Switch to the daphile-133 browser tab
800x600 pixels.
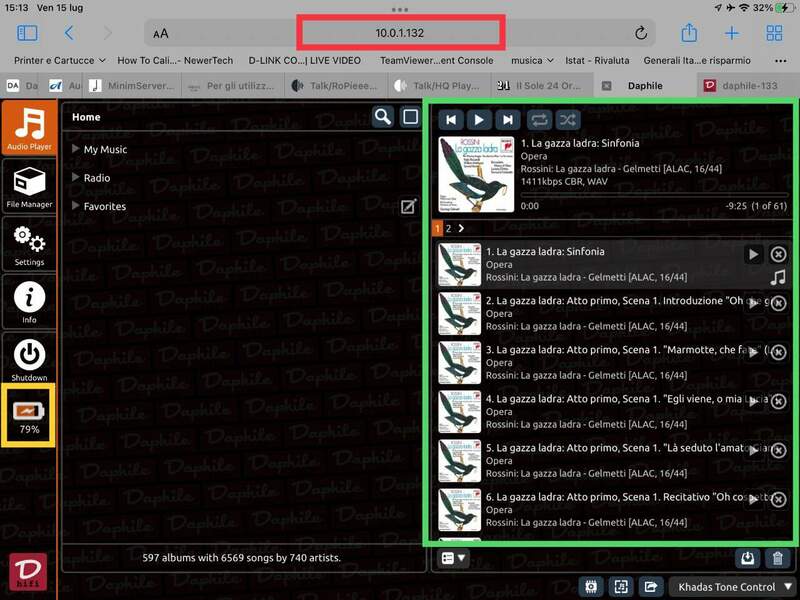point(747,86)
